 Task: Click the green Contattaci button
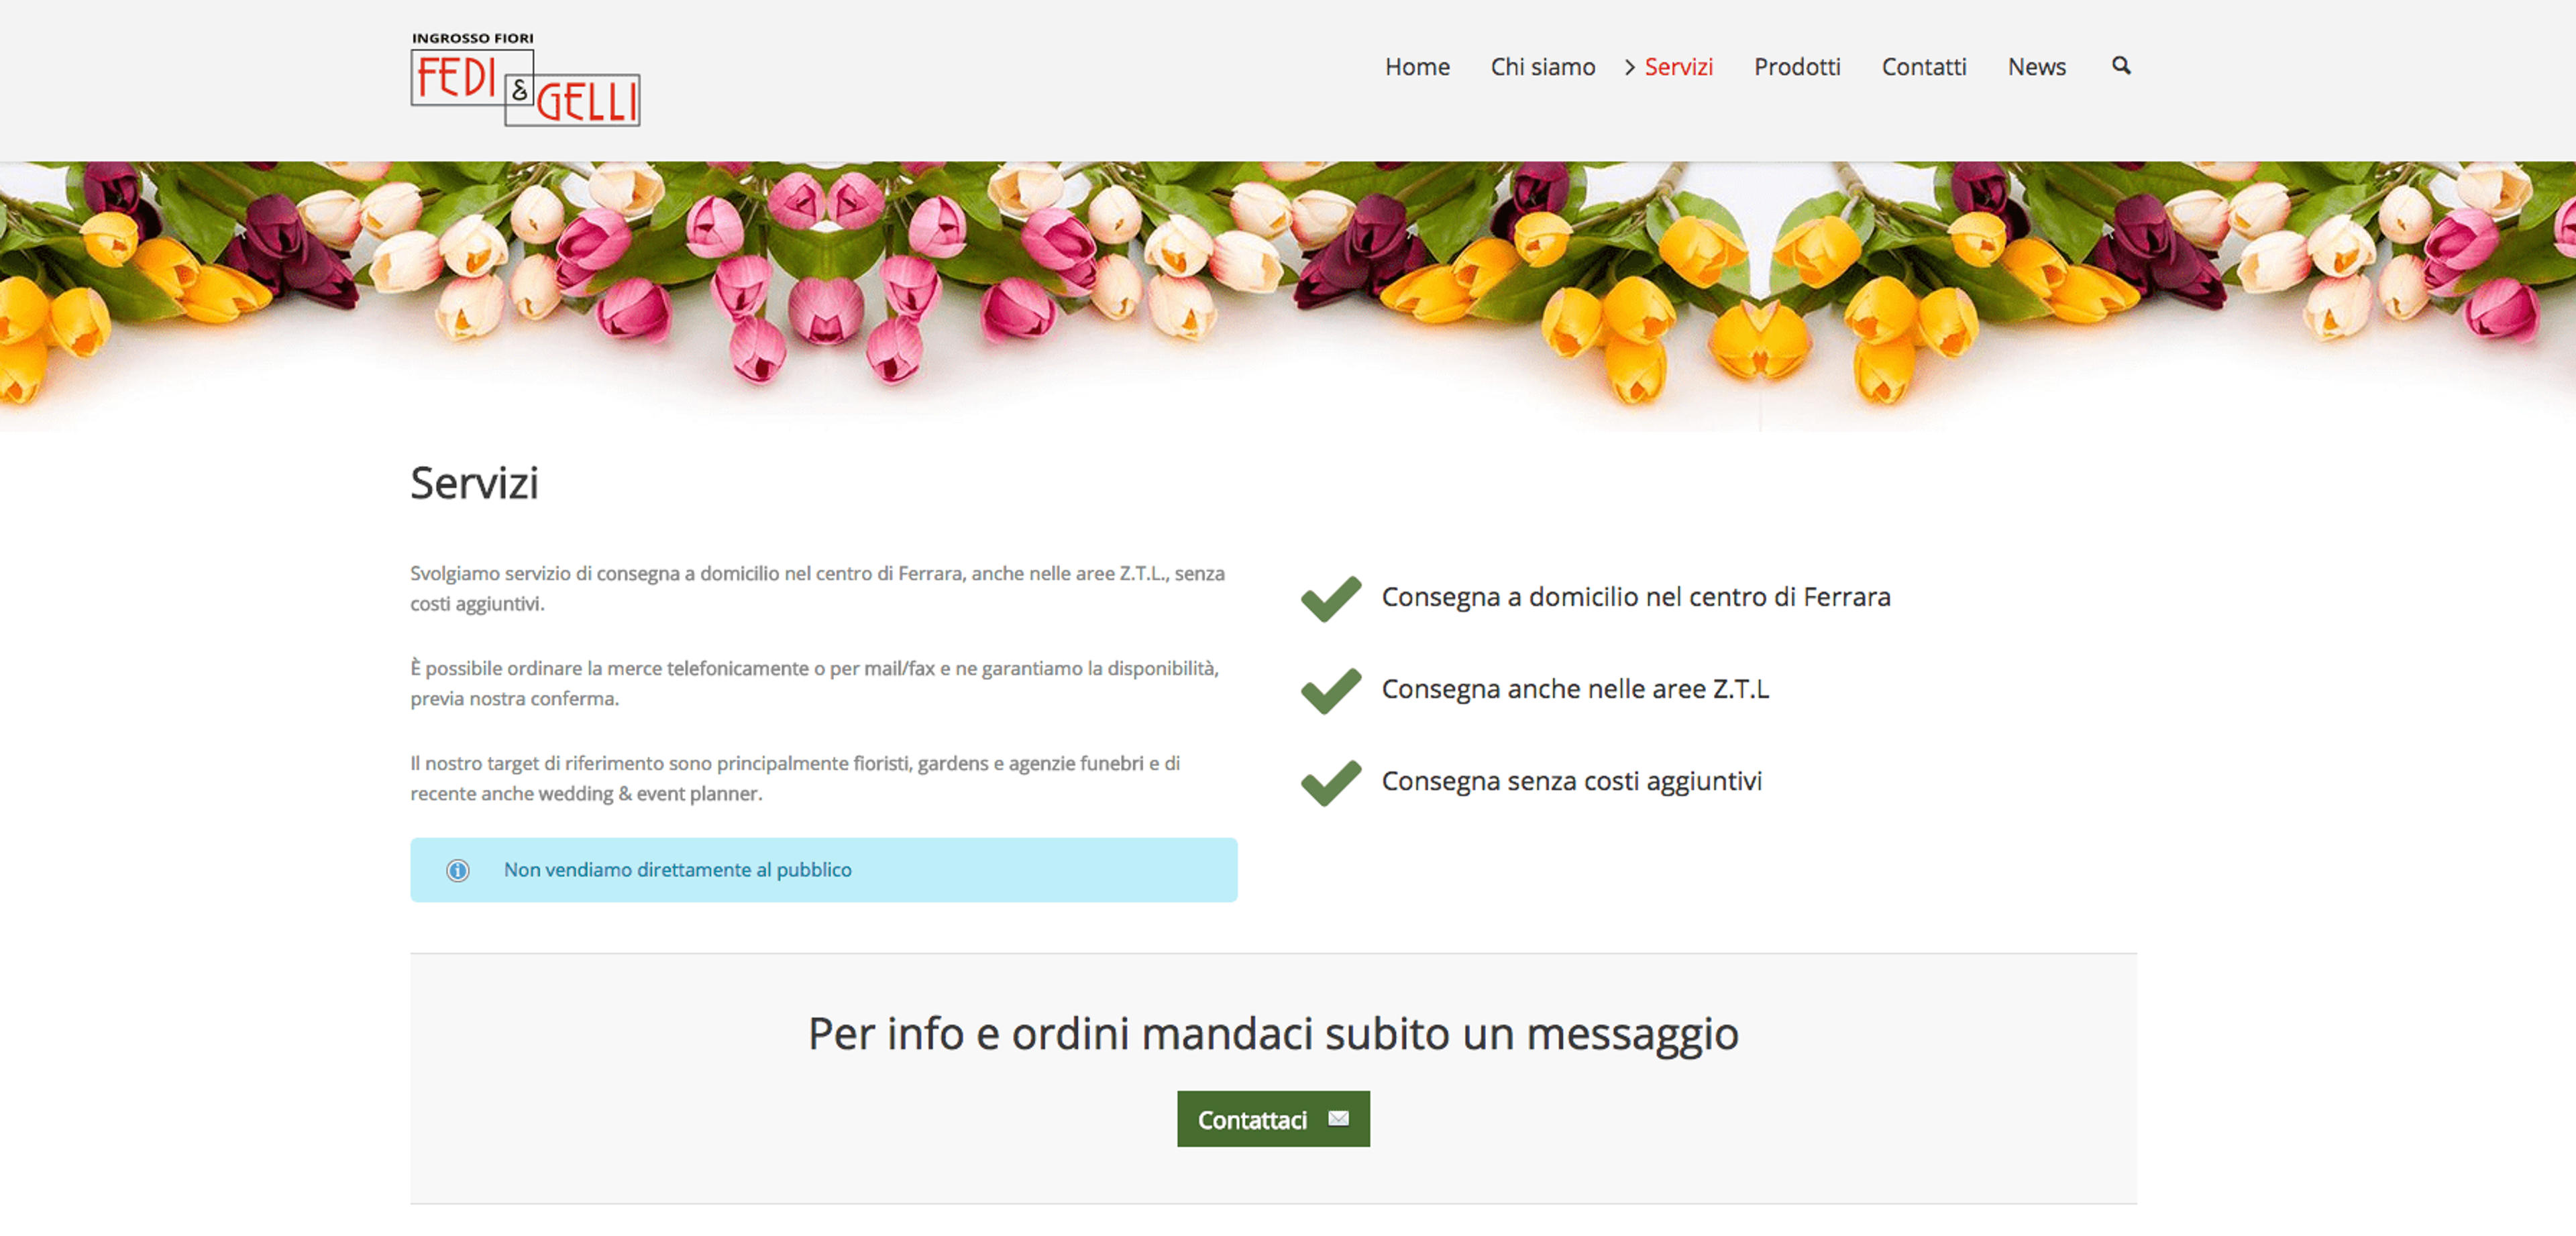[x=1273, y=1119]
